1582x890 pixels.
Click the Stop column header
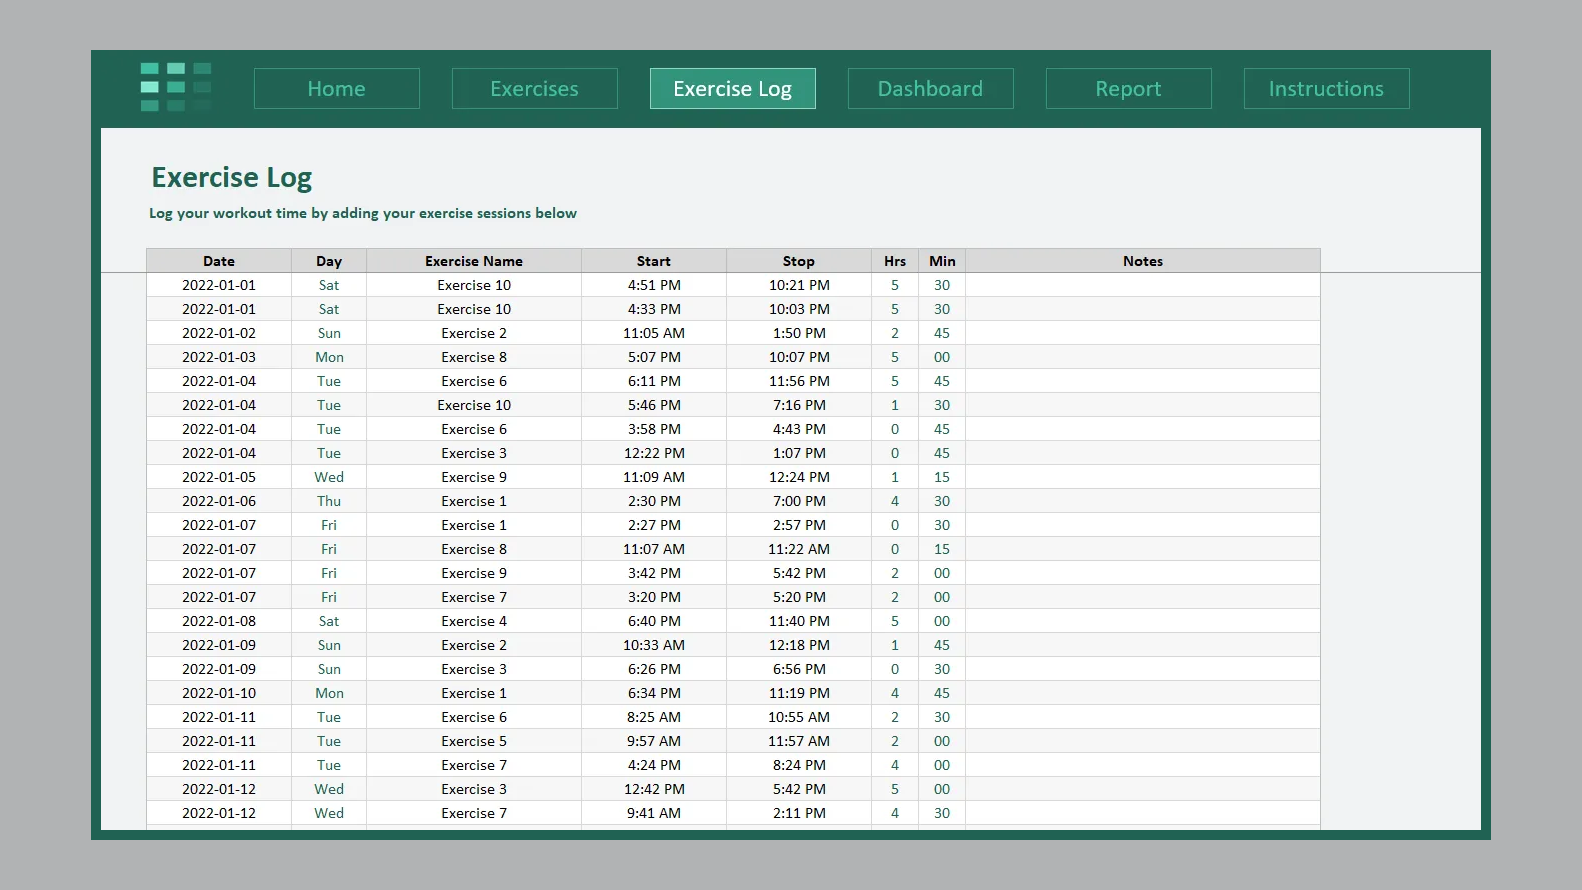pyautogui.click(x=798, y=261)
